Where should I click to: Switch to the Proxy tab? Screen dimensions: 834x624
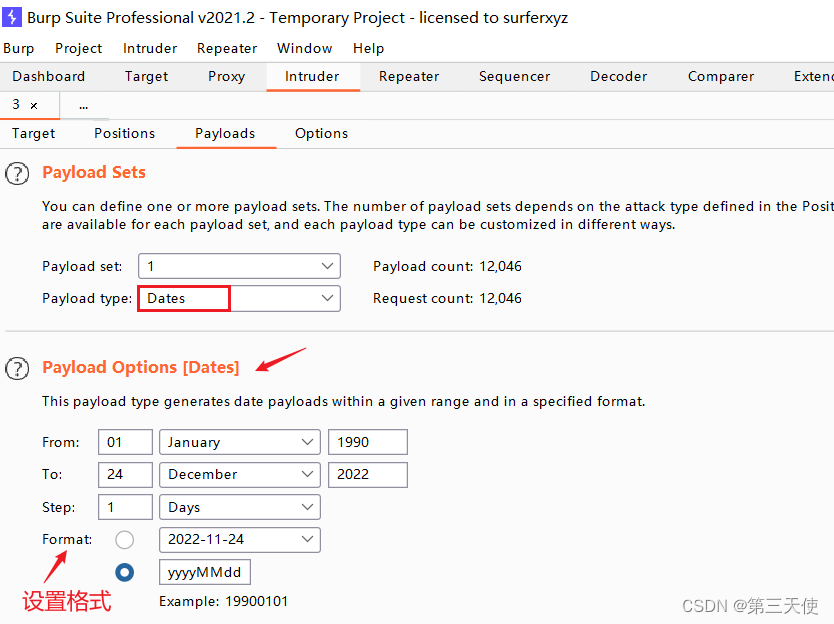(x=227, y=77)
